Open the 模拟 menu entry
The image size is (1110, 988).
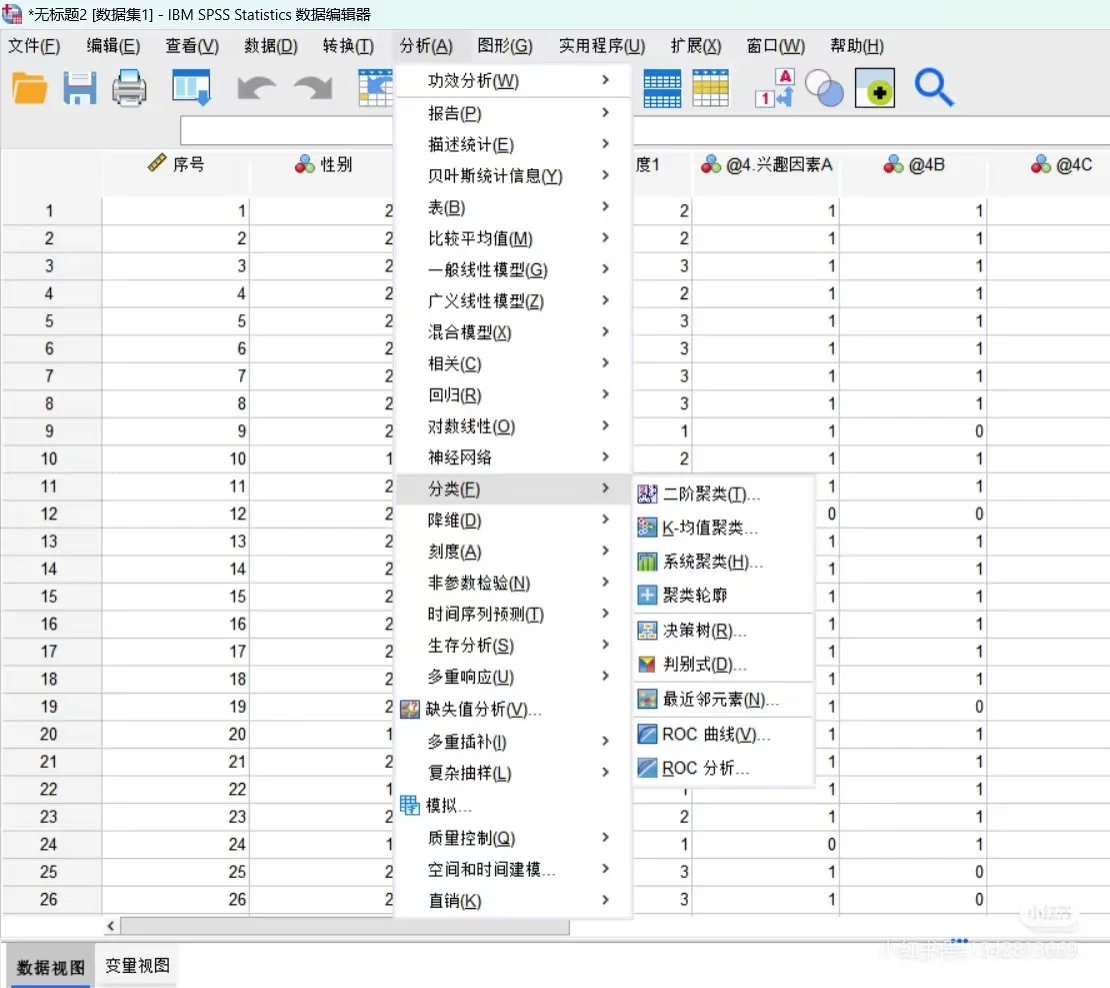(513, 805)
